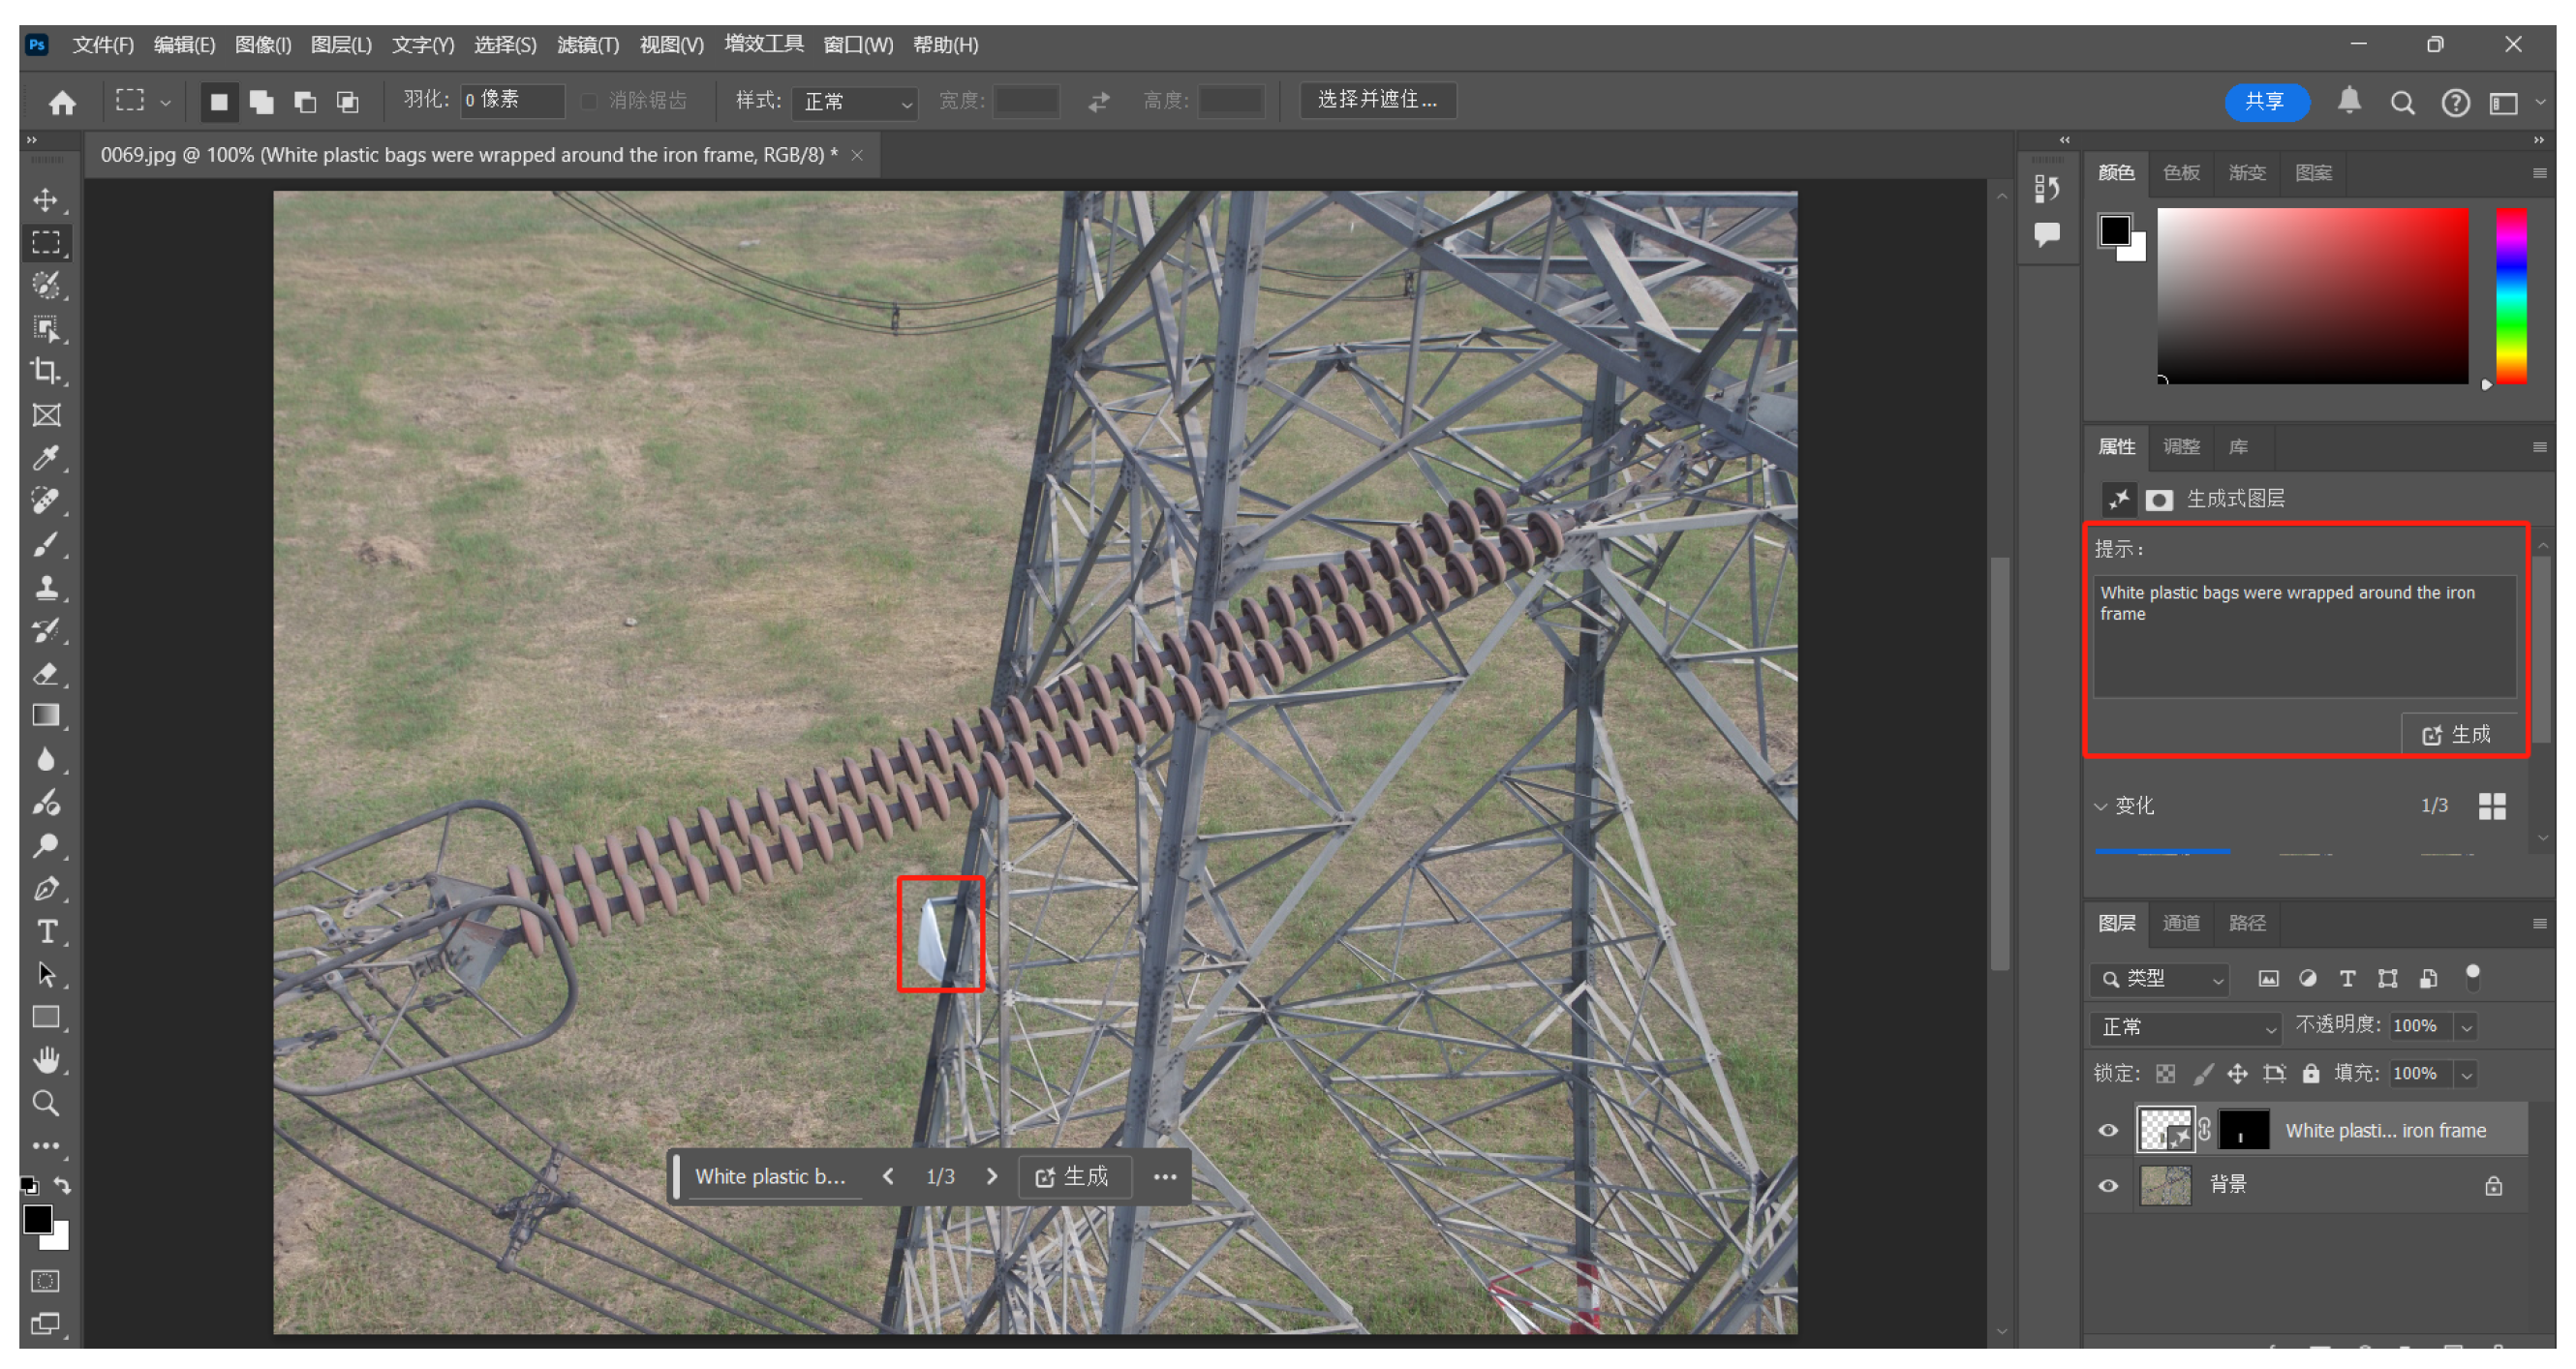Select the Clone Stamp tool
2576x1369 pixels.
coord(45,587)
